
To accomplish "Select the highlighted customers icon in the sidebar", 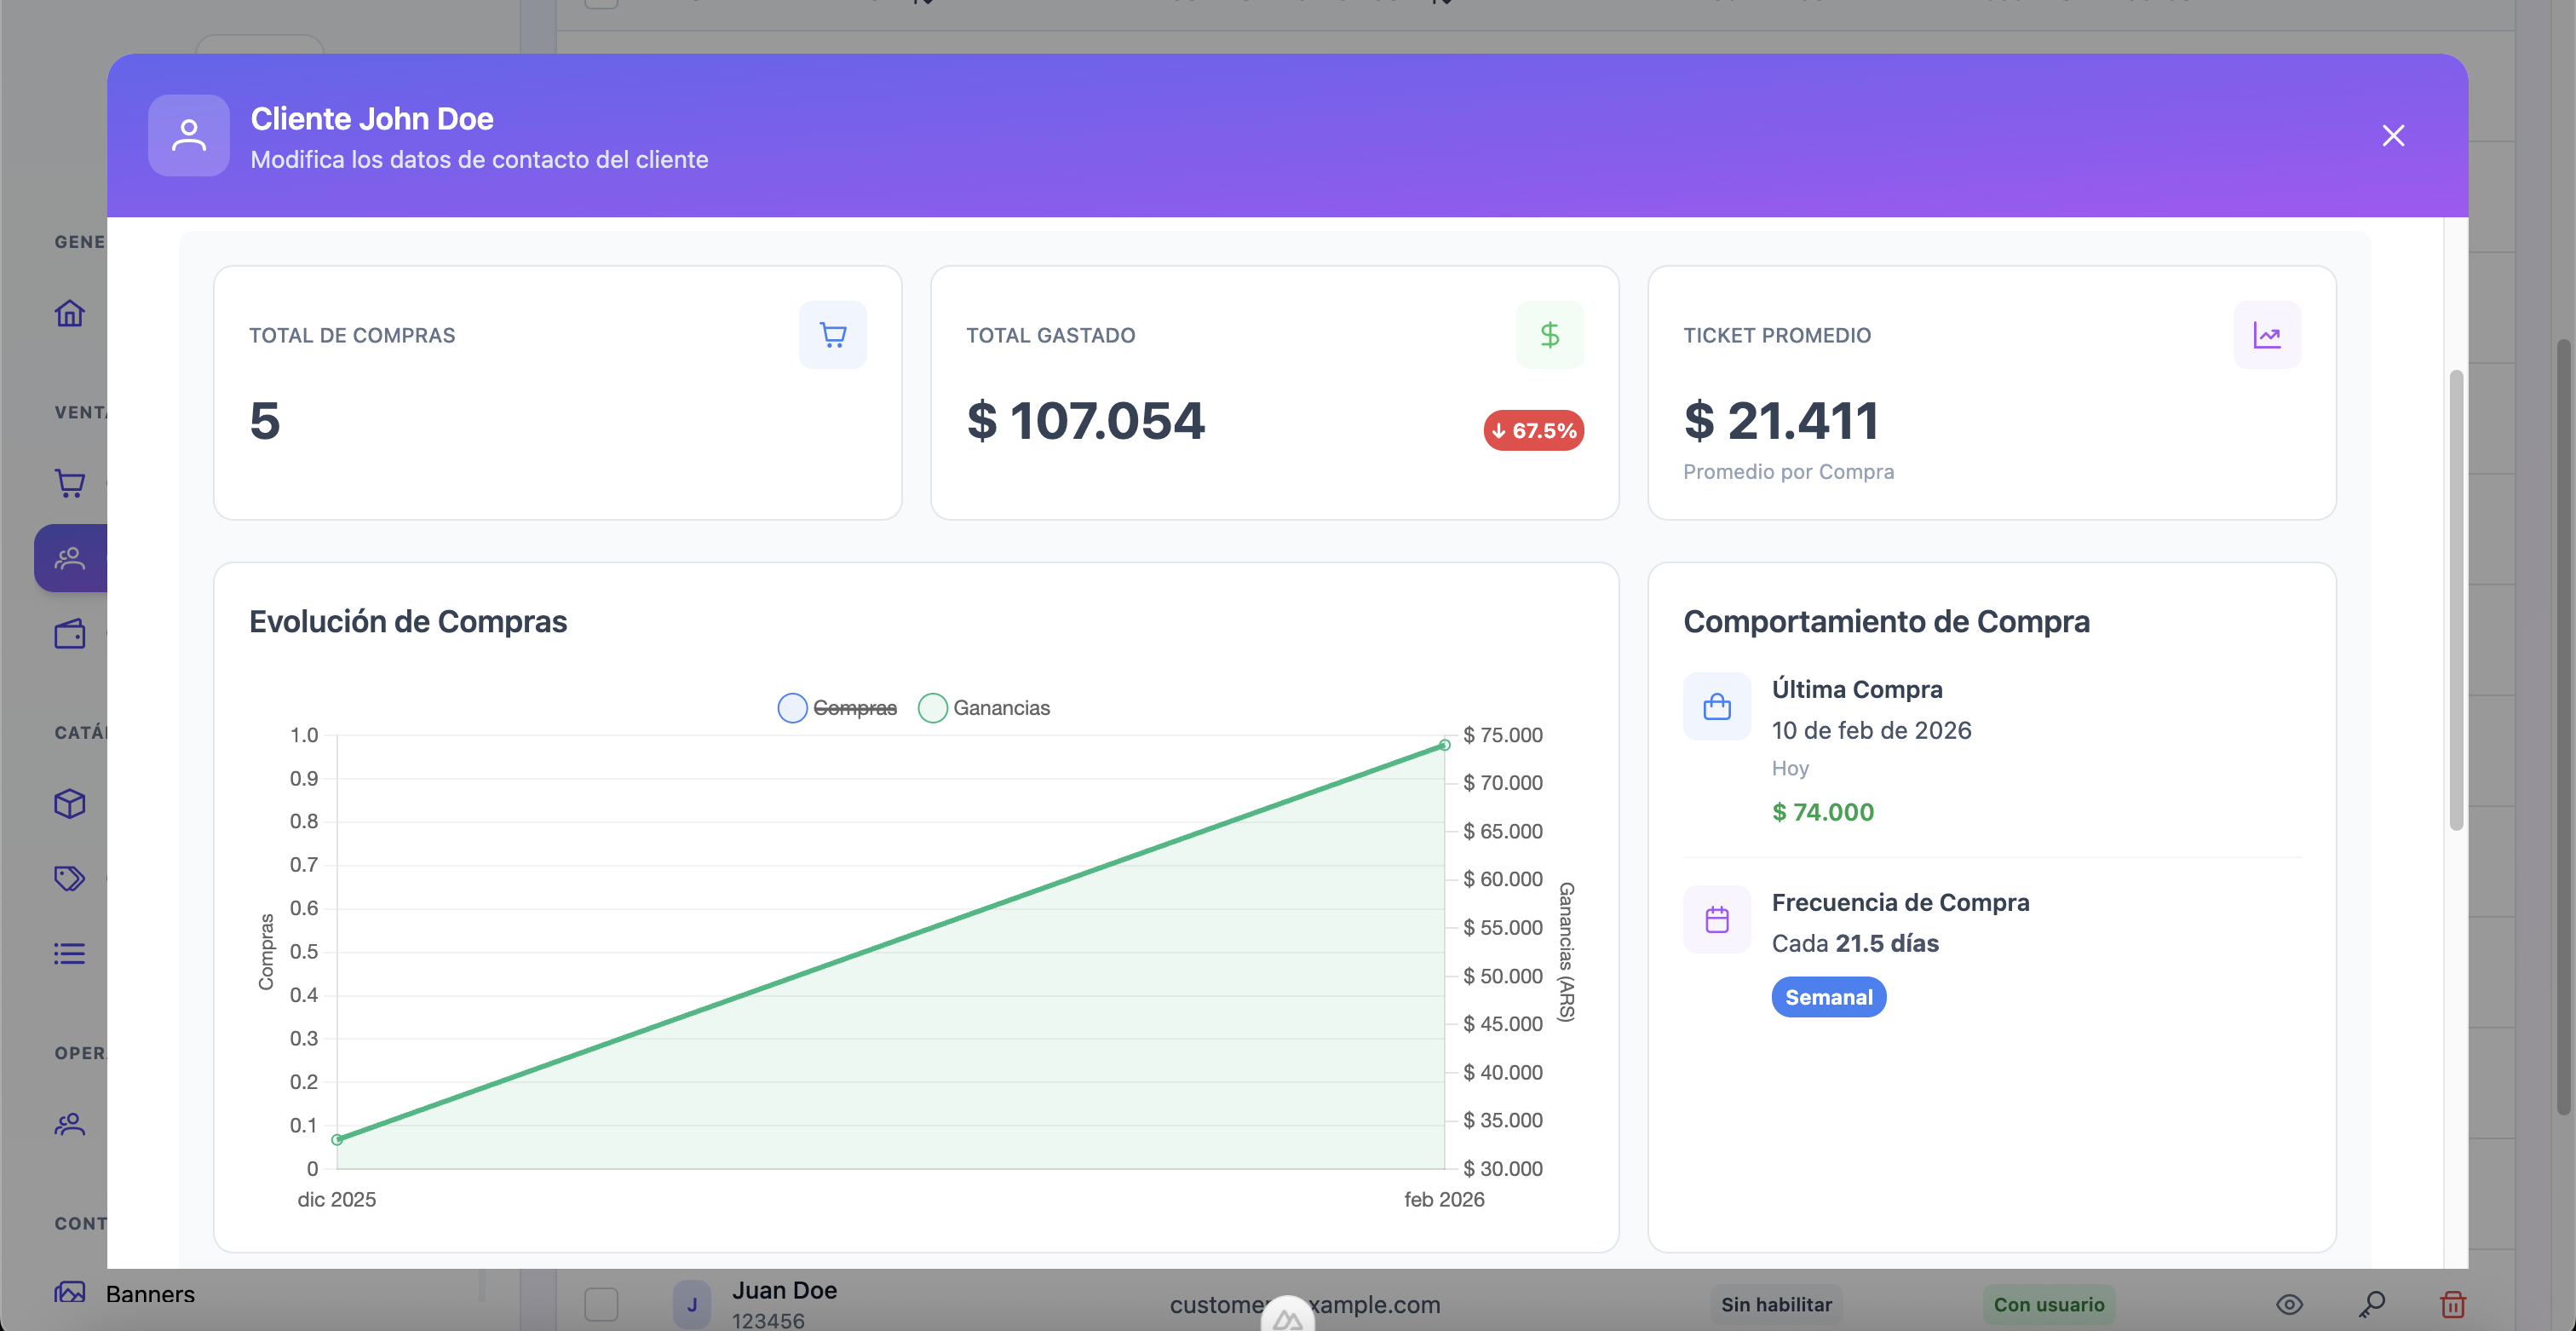I will pos(69,558).
